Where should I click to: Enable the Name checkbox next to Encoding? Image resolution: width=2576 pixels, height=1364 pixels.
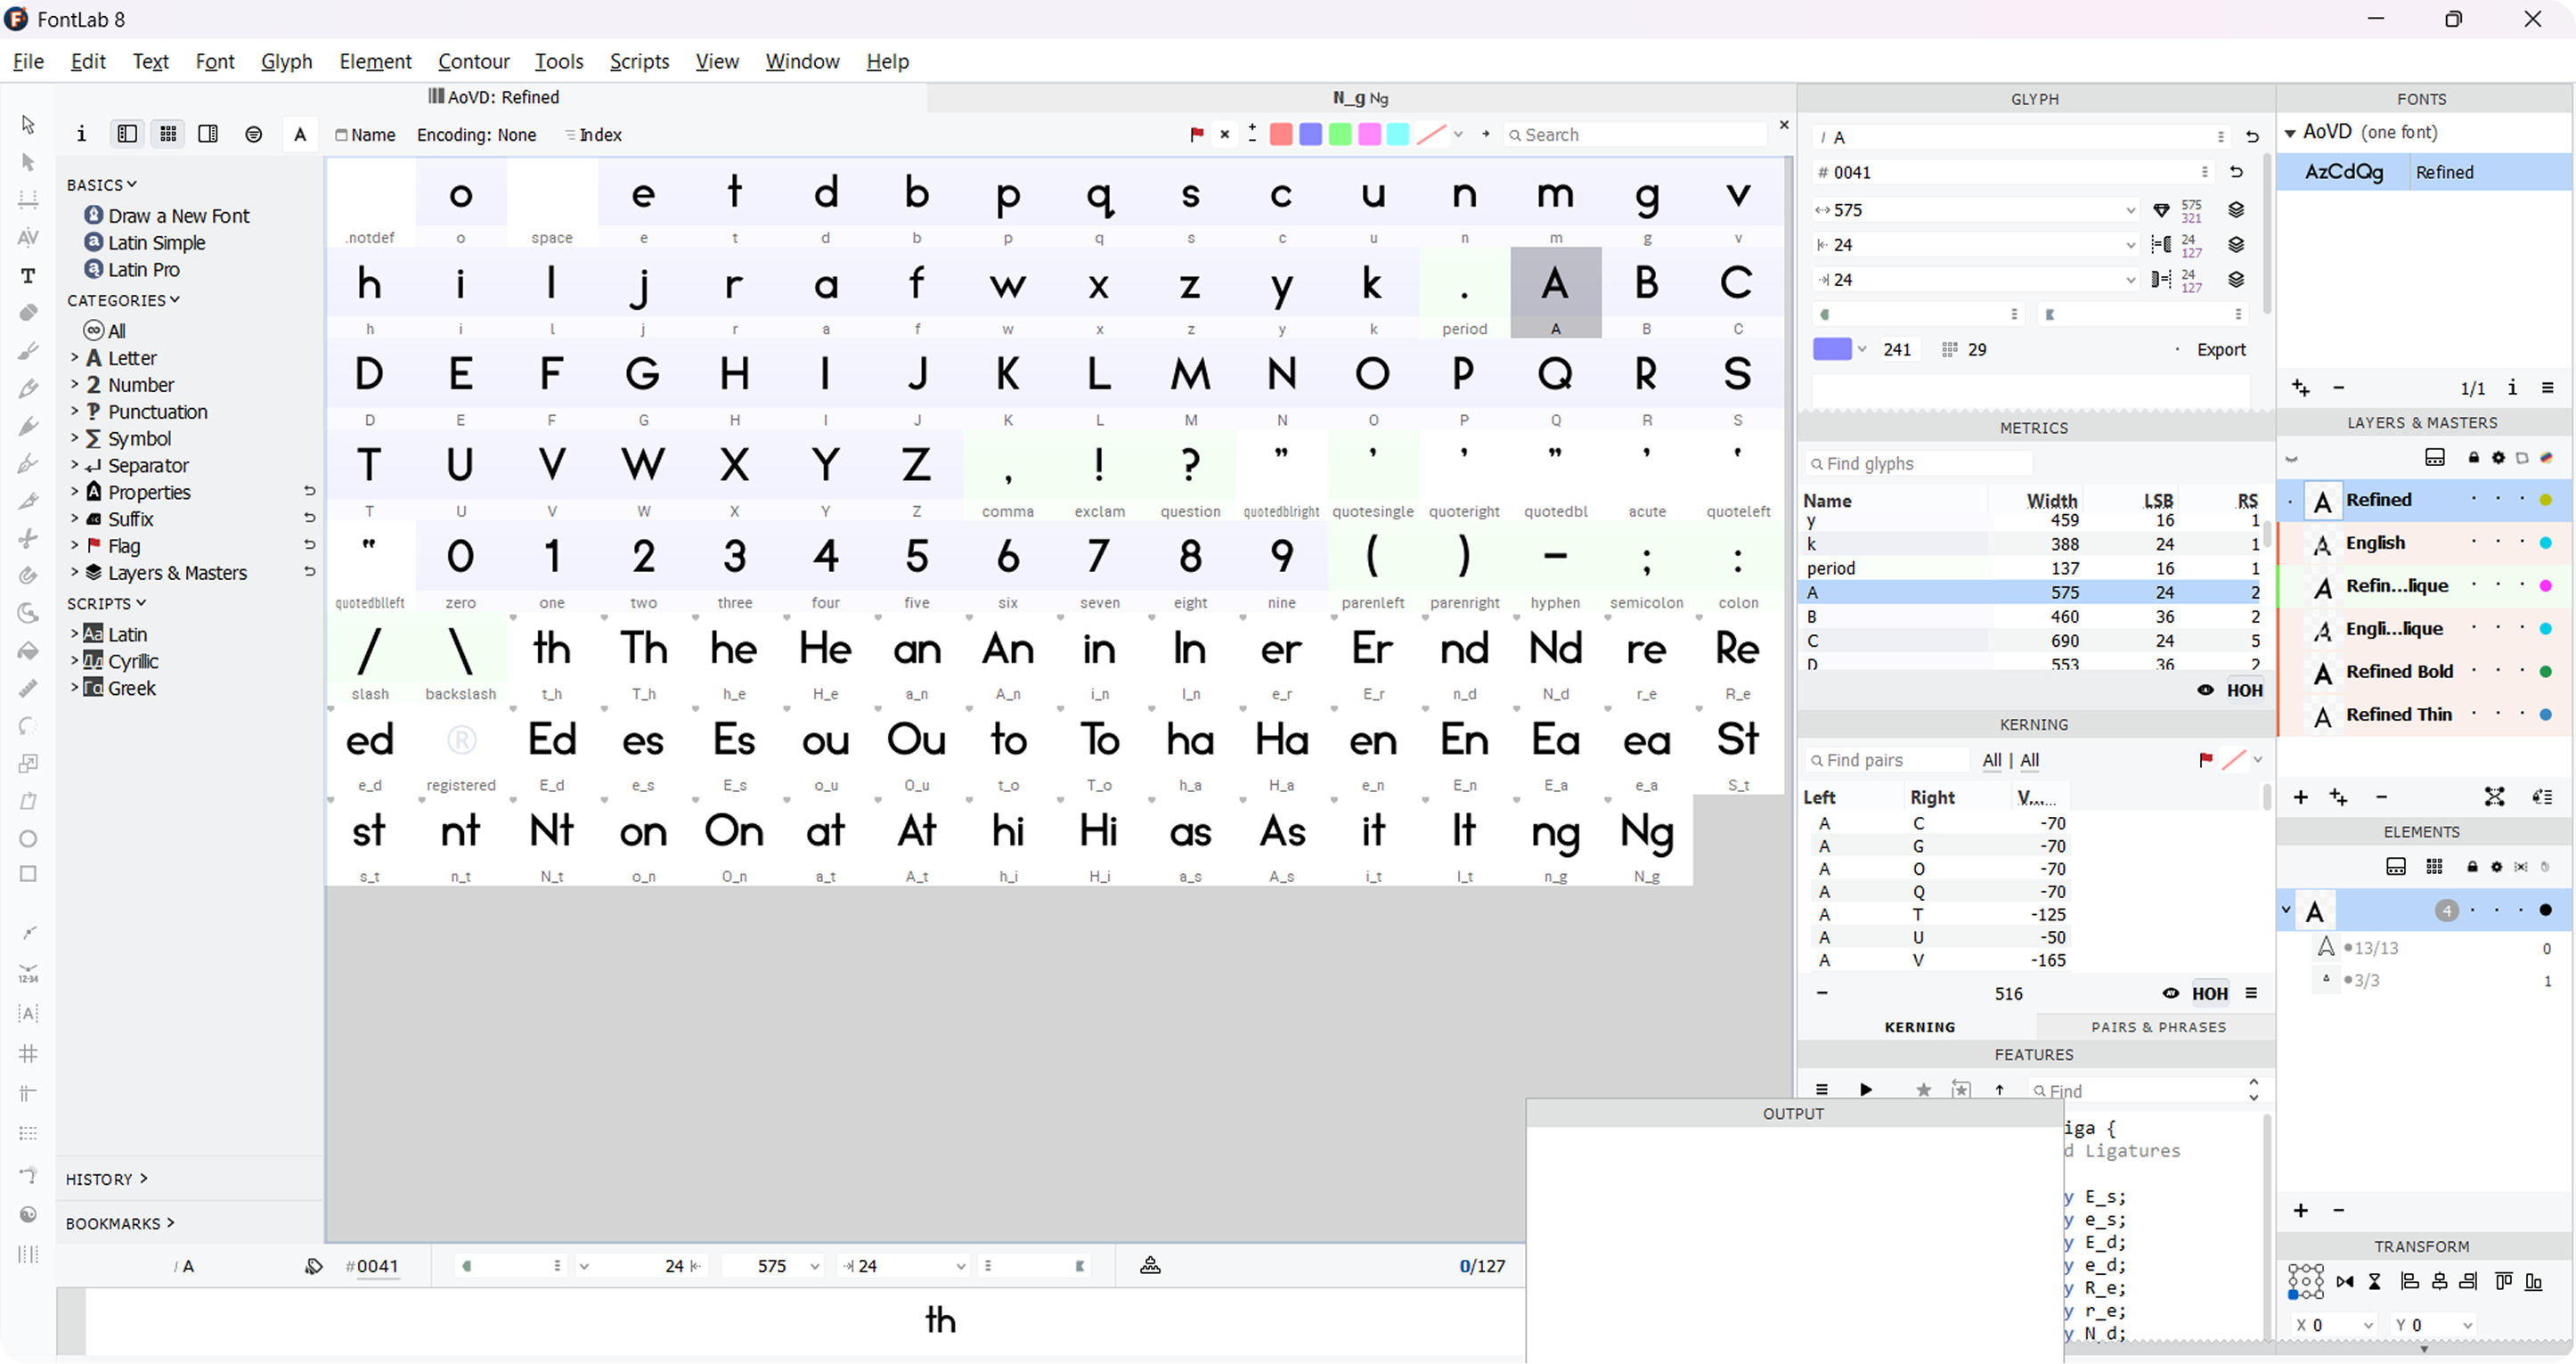pos(341,134)
